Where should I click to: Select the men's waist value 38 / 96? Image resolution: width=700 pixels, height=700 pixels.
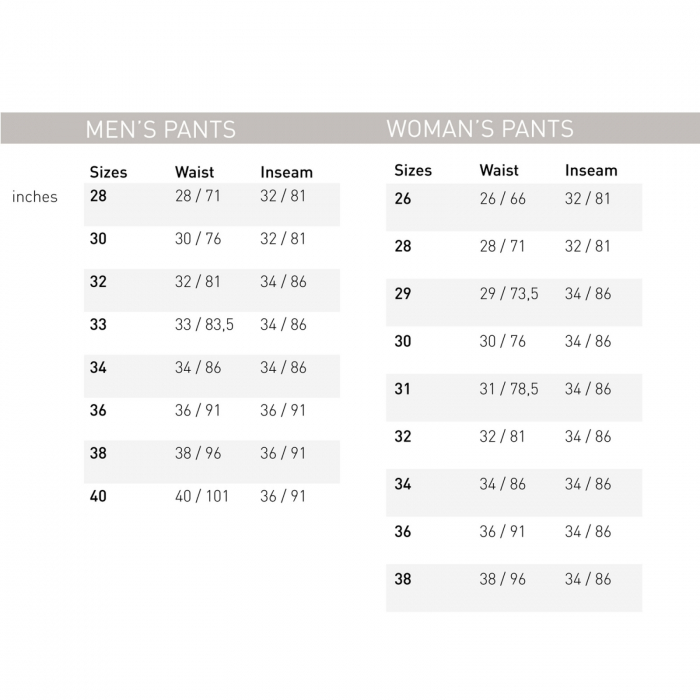(197, 453)
